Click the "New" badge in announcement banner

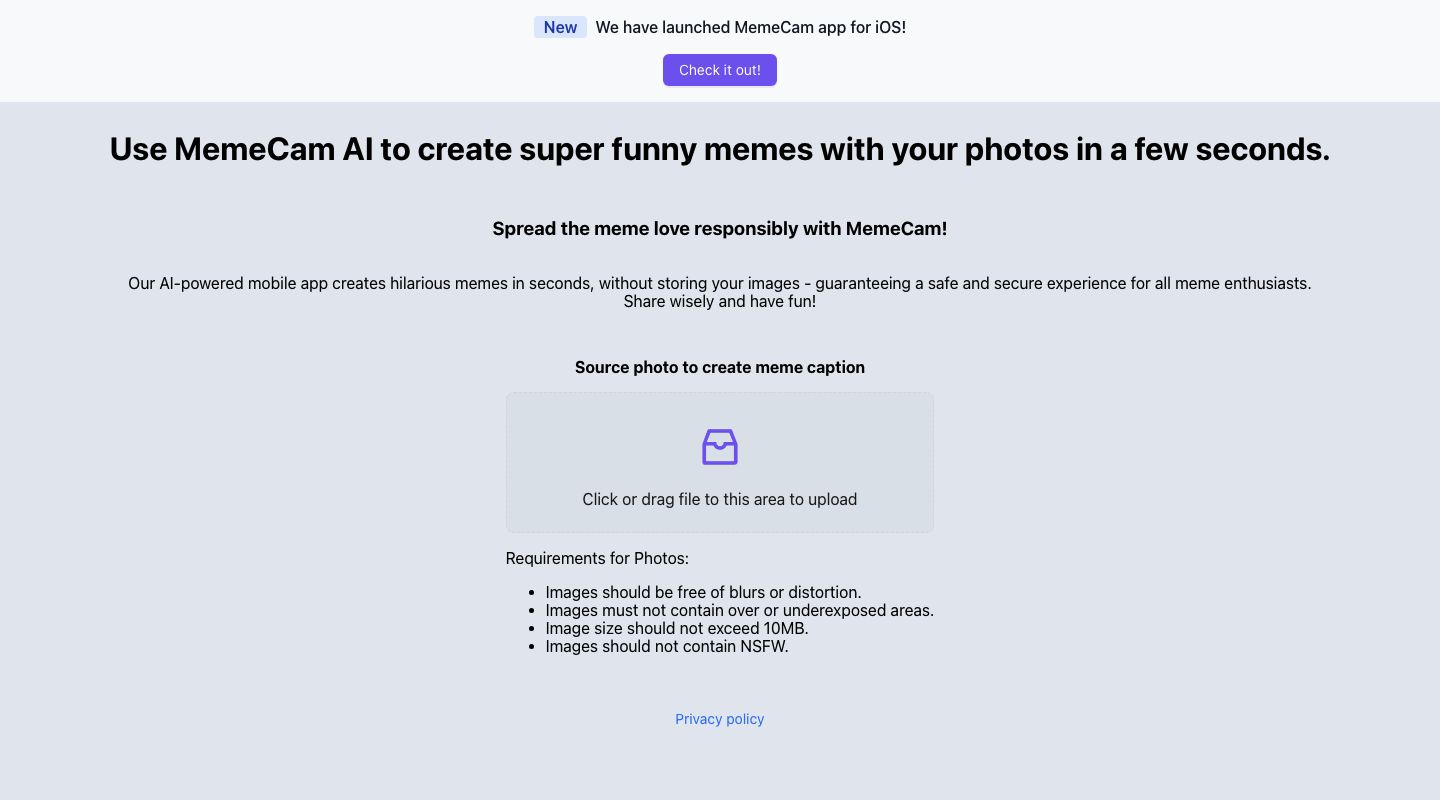[x=560, y=27]
